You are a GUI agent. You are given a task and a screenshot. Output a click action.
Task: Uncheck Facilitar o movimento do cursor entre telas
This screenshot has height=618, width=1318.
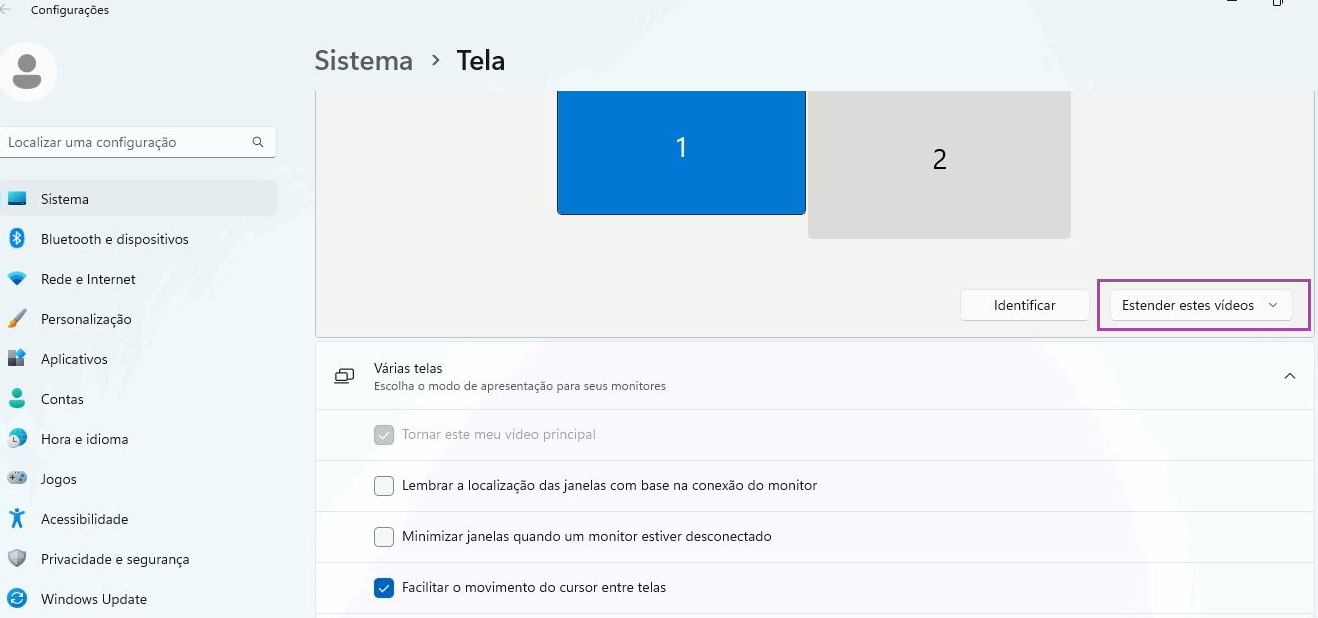click(x=384, y=588)
